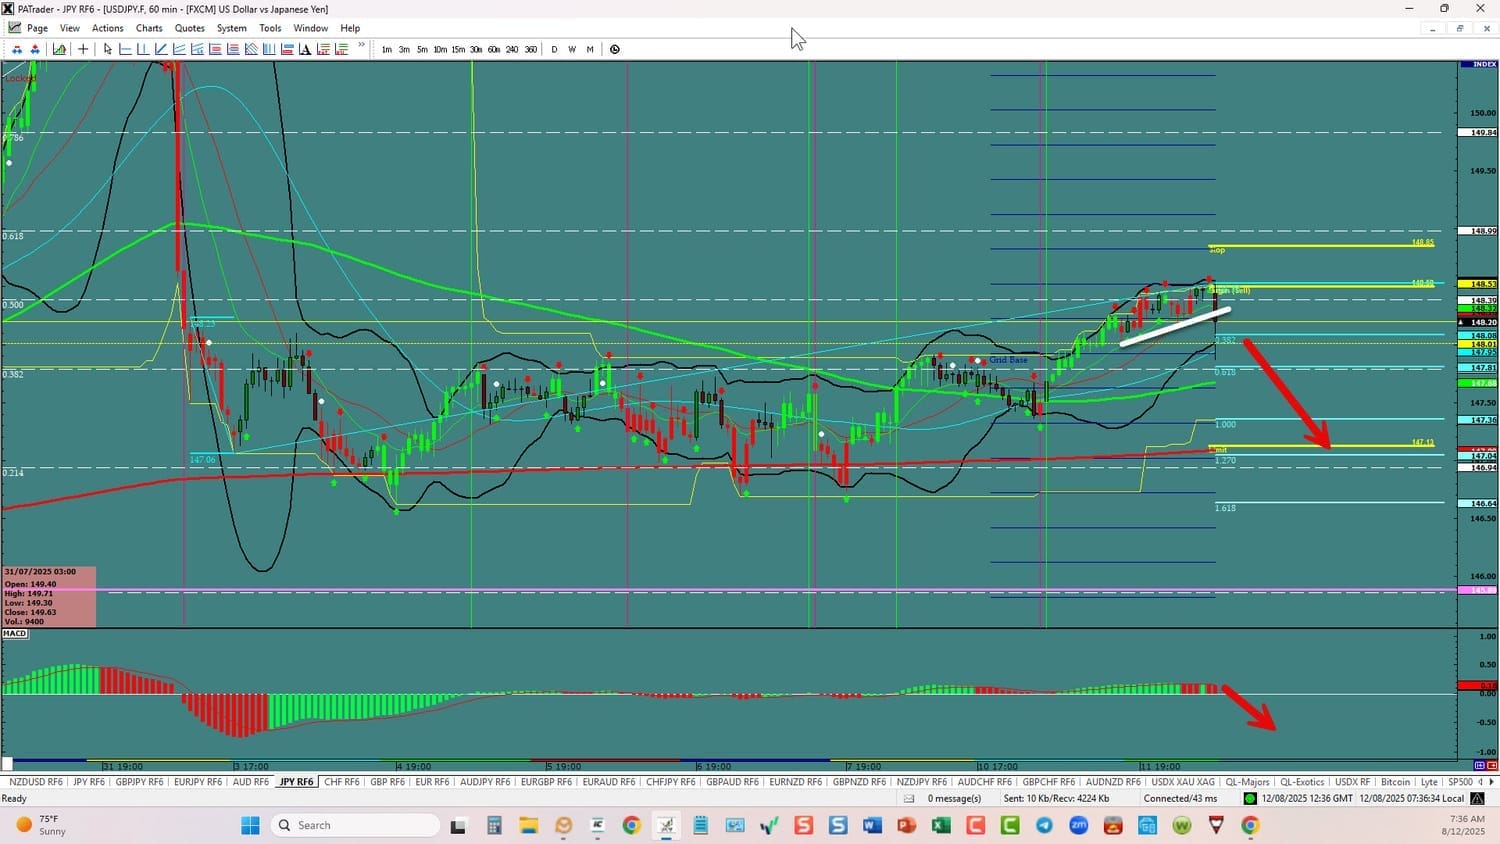Select the horizontal line drawing tool
This screenshot has width=1500, height=844.
pyautogui.click(x=126, y=49)
